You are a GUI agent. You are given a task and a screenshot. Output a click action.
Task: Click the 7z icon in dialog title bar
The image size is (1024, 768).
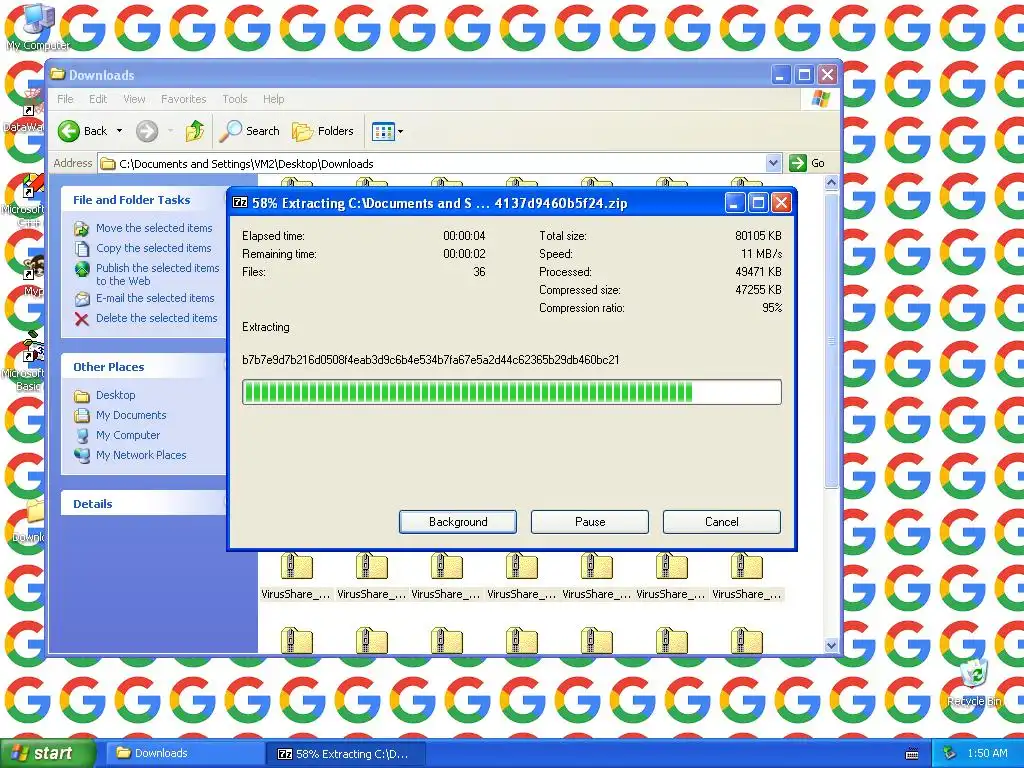click(x=240, y=202)
